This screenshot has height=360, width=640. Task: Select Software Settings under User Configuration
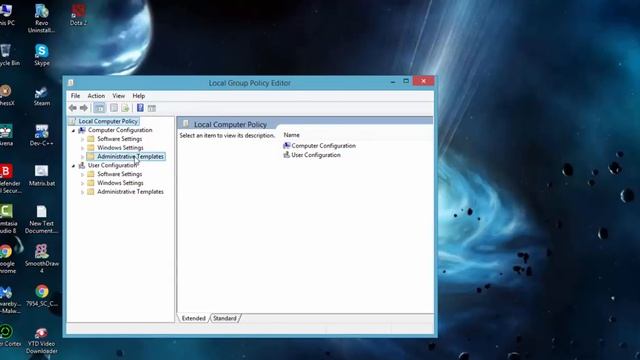(119, 174)
